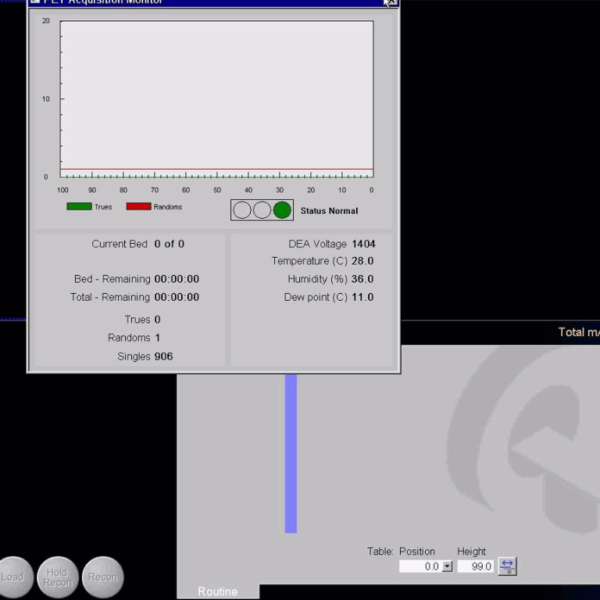Select the DEA Voltage value 1404
The height and width of the screenshot is (600, 600).
point(363,243)
